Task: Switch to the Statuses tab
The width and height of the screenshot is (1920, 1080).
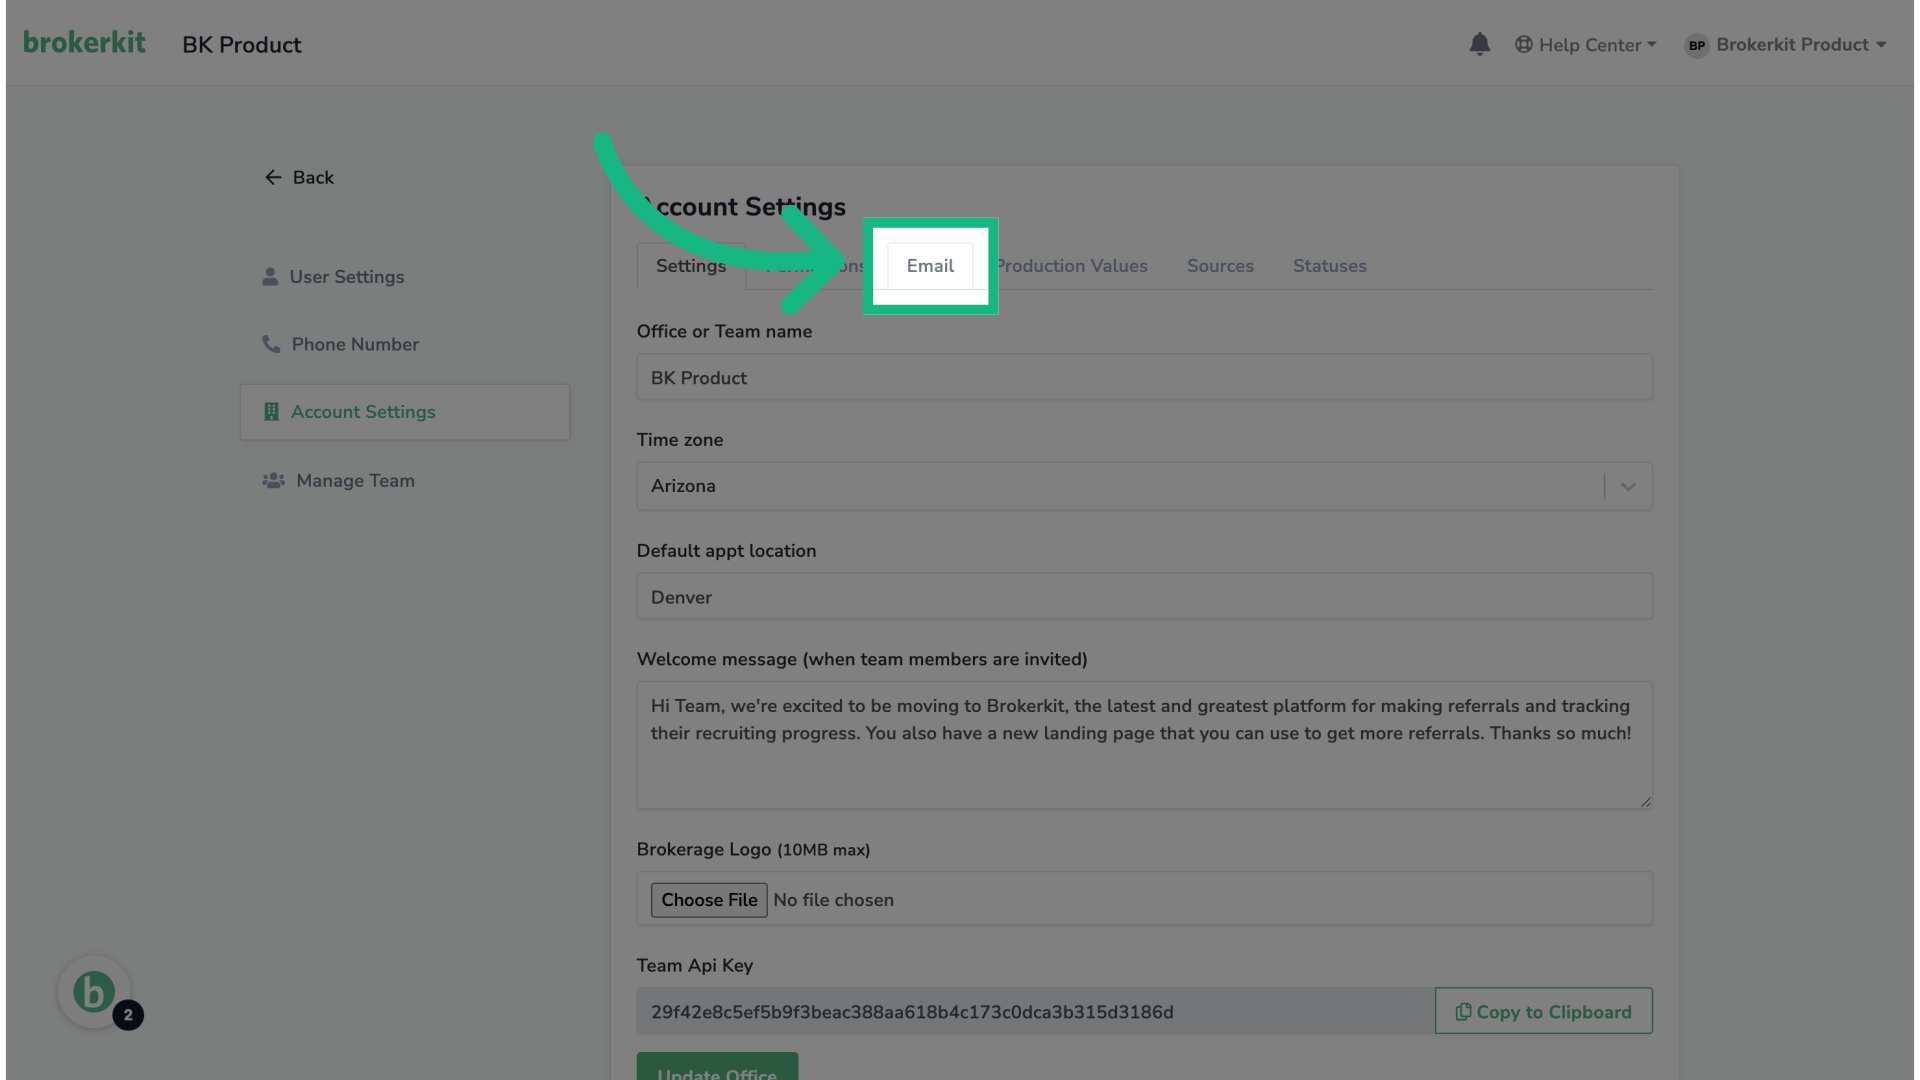Action: coord(1329,266)
